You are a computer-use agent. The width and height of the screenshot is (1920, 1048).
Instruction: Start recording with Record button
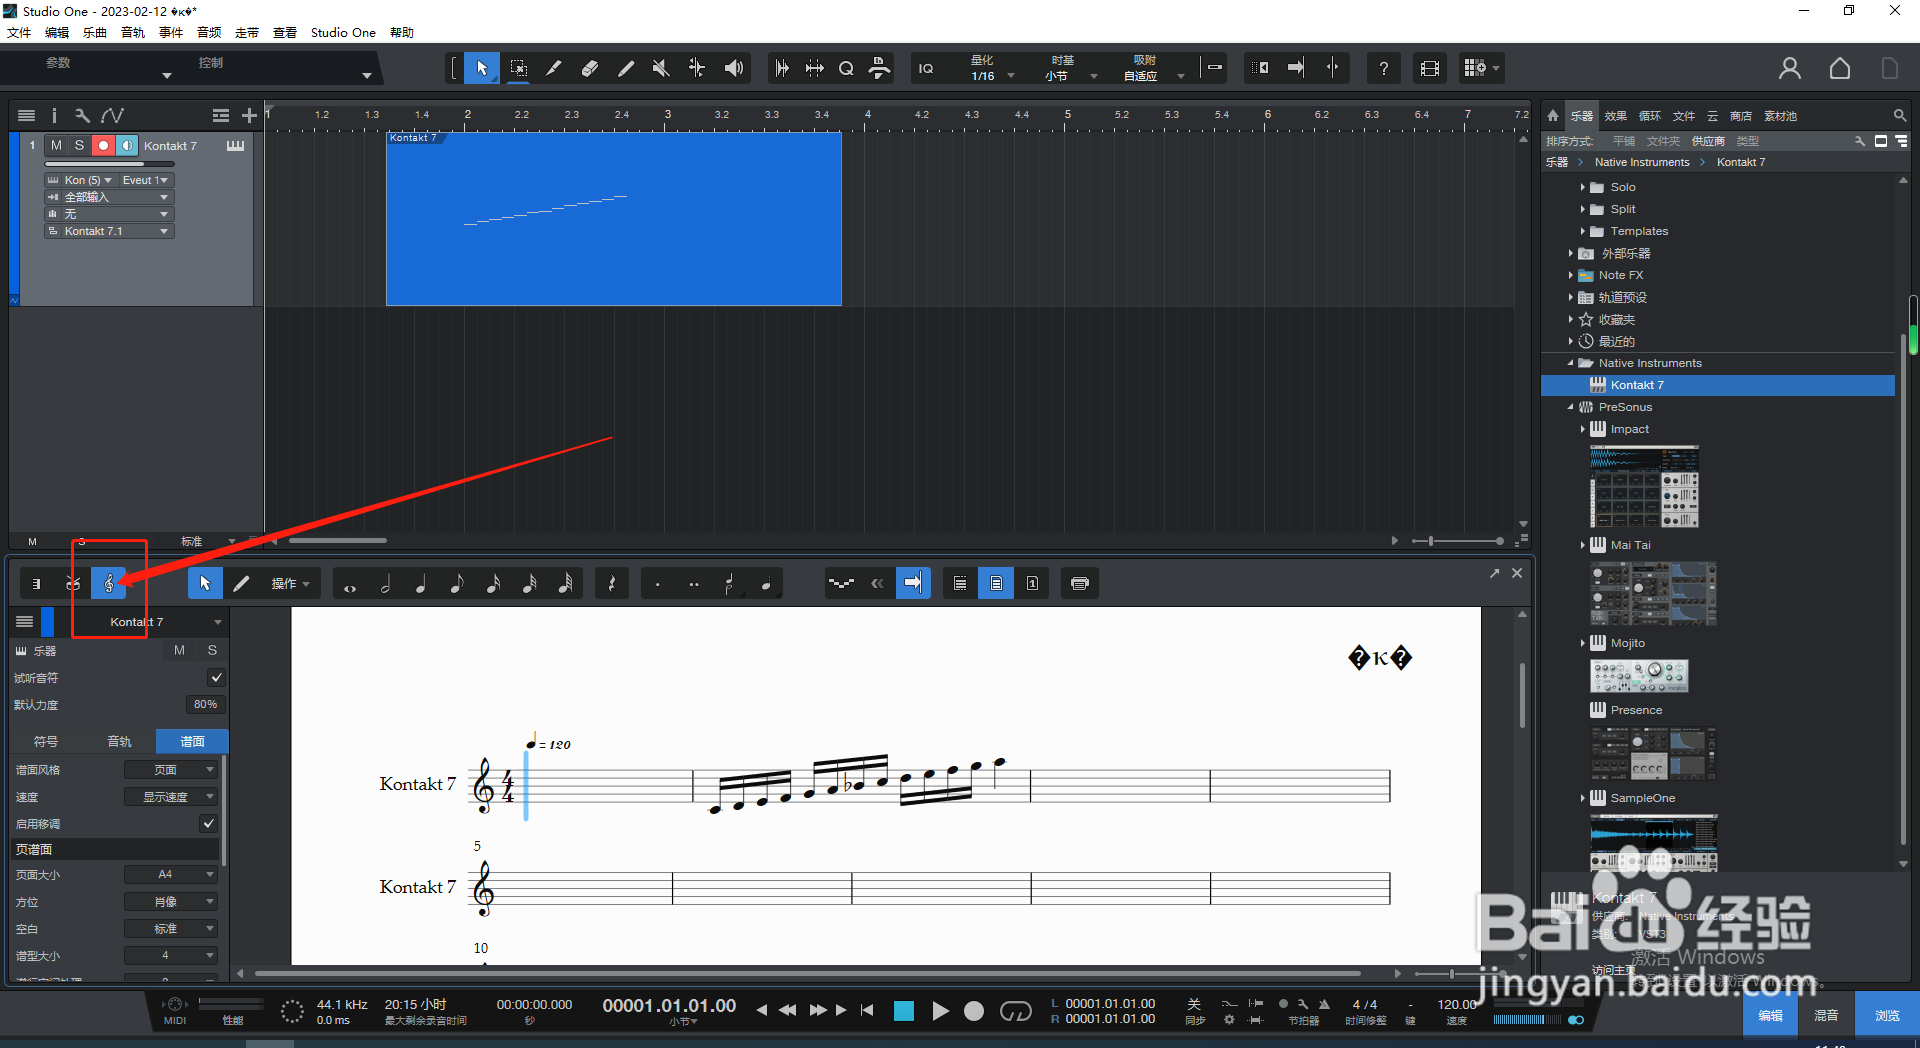pyautogui.click(x=974, y=1012)
